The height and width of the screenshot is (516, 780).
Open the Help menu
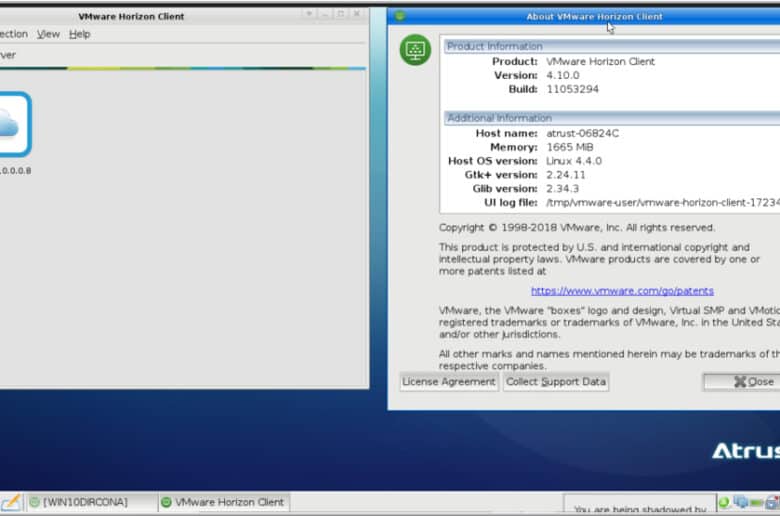point(80,34)
